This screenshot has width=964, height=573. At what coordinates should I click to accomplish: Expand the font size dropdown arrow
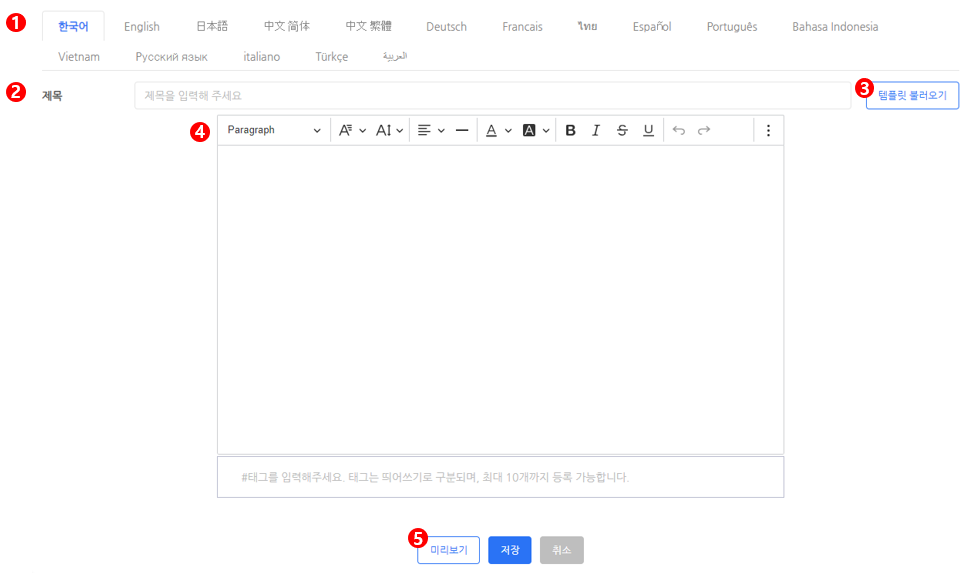pyautogui.click(x=400, y=130)
